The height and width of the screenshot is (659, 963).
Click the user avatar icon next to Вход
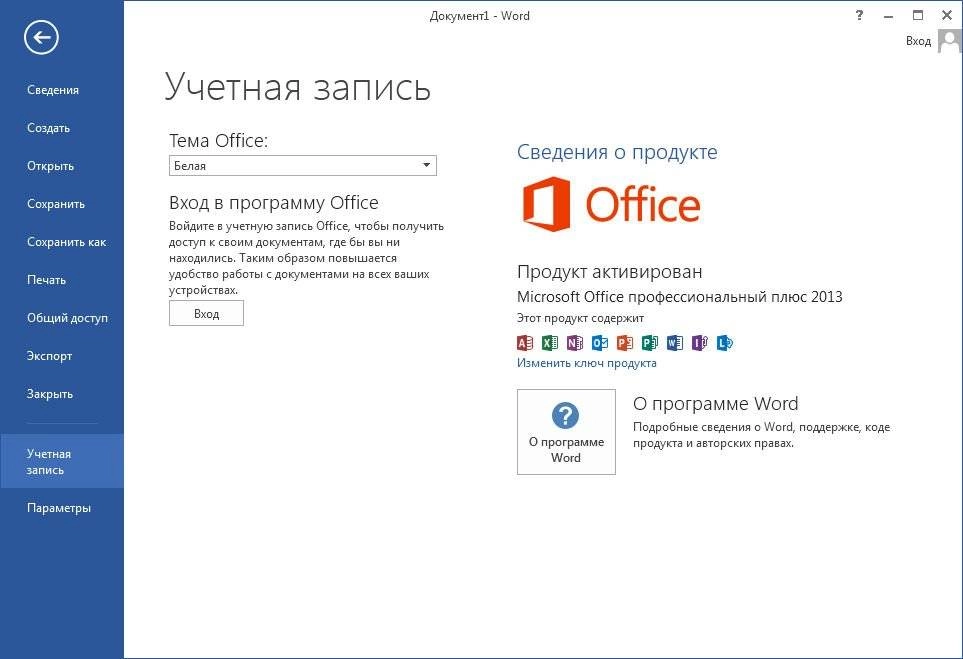pos(949,42)
